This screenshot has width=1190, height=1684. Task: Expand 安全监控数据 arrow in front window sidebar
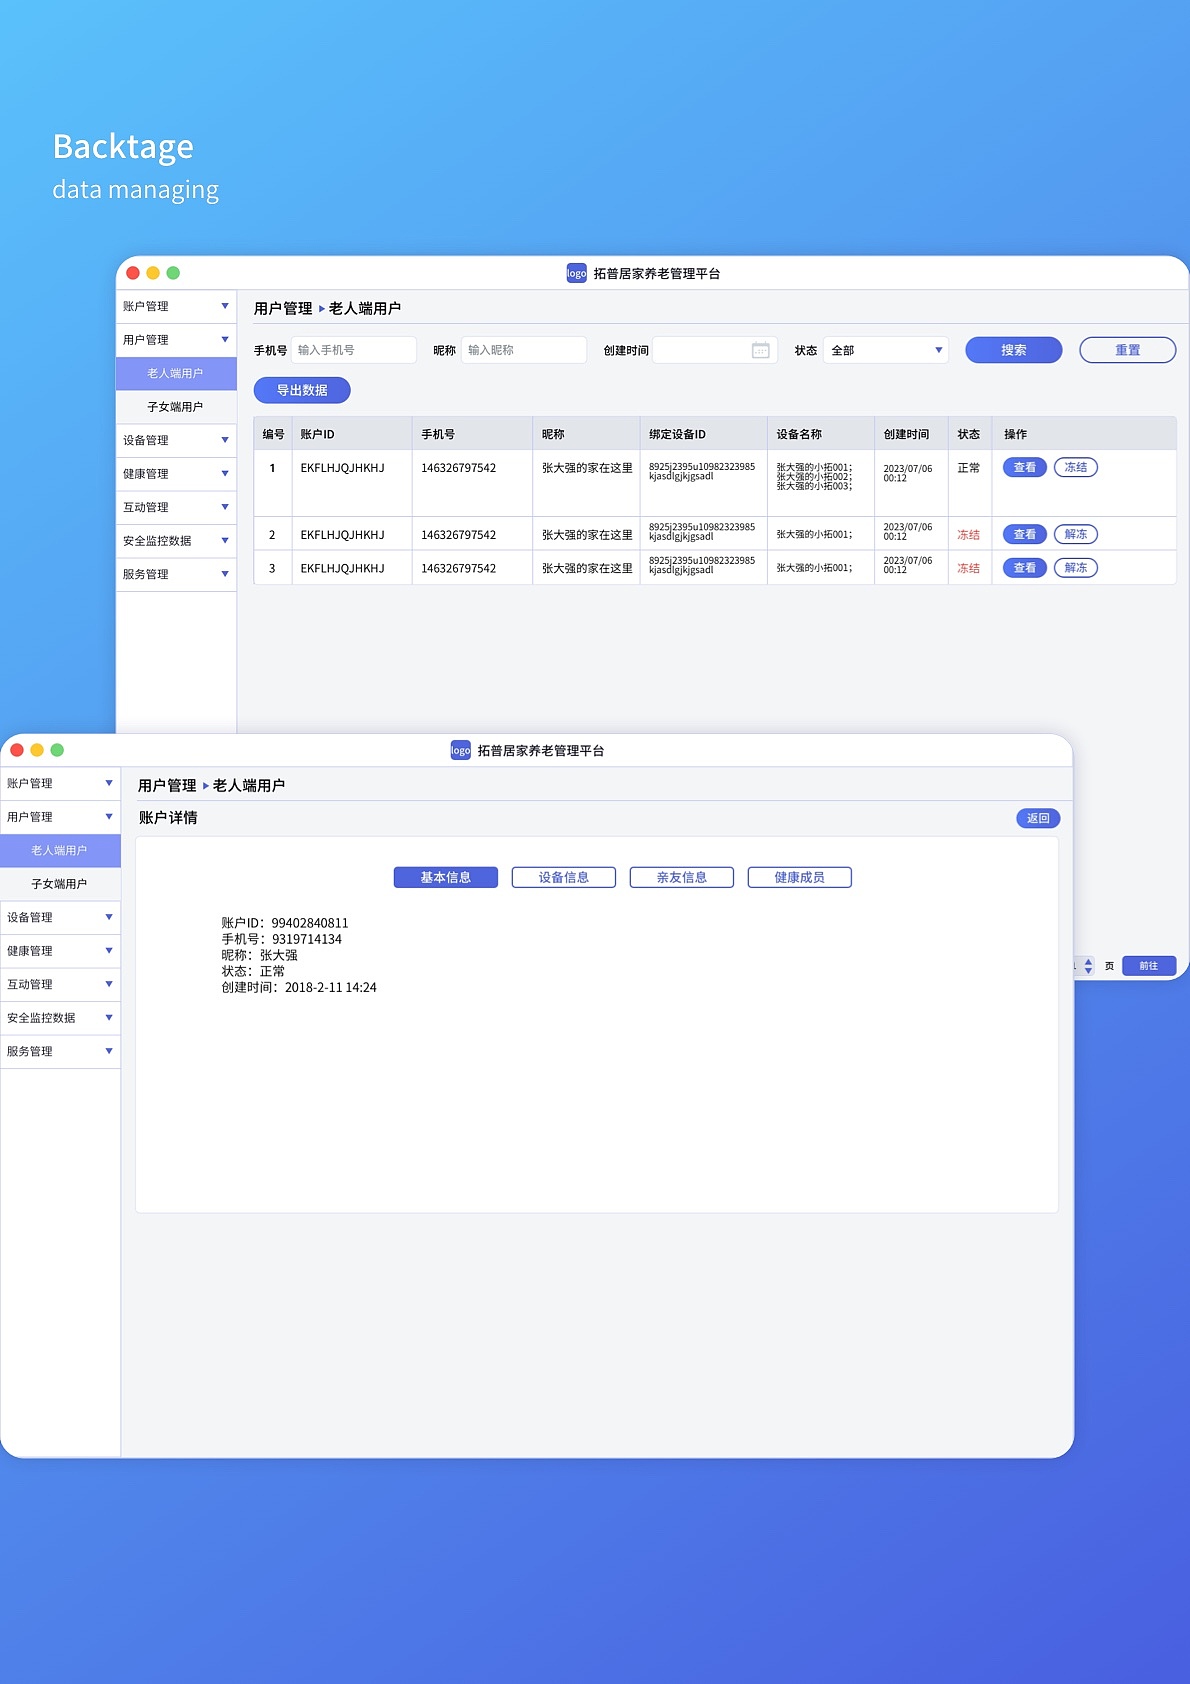[109, 1017]
